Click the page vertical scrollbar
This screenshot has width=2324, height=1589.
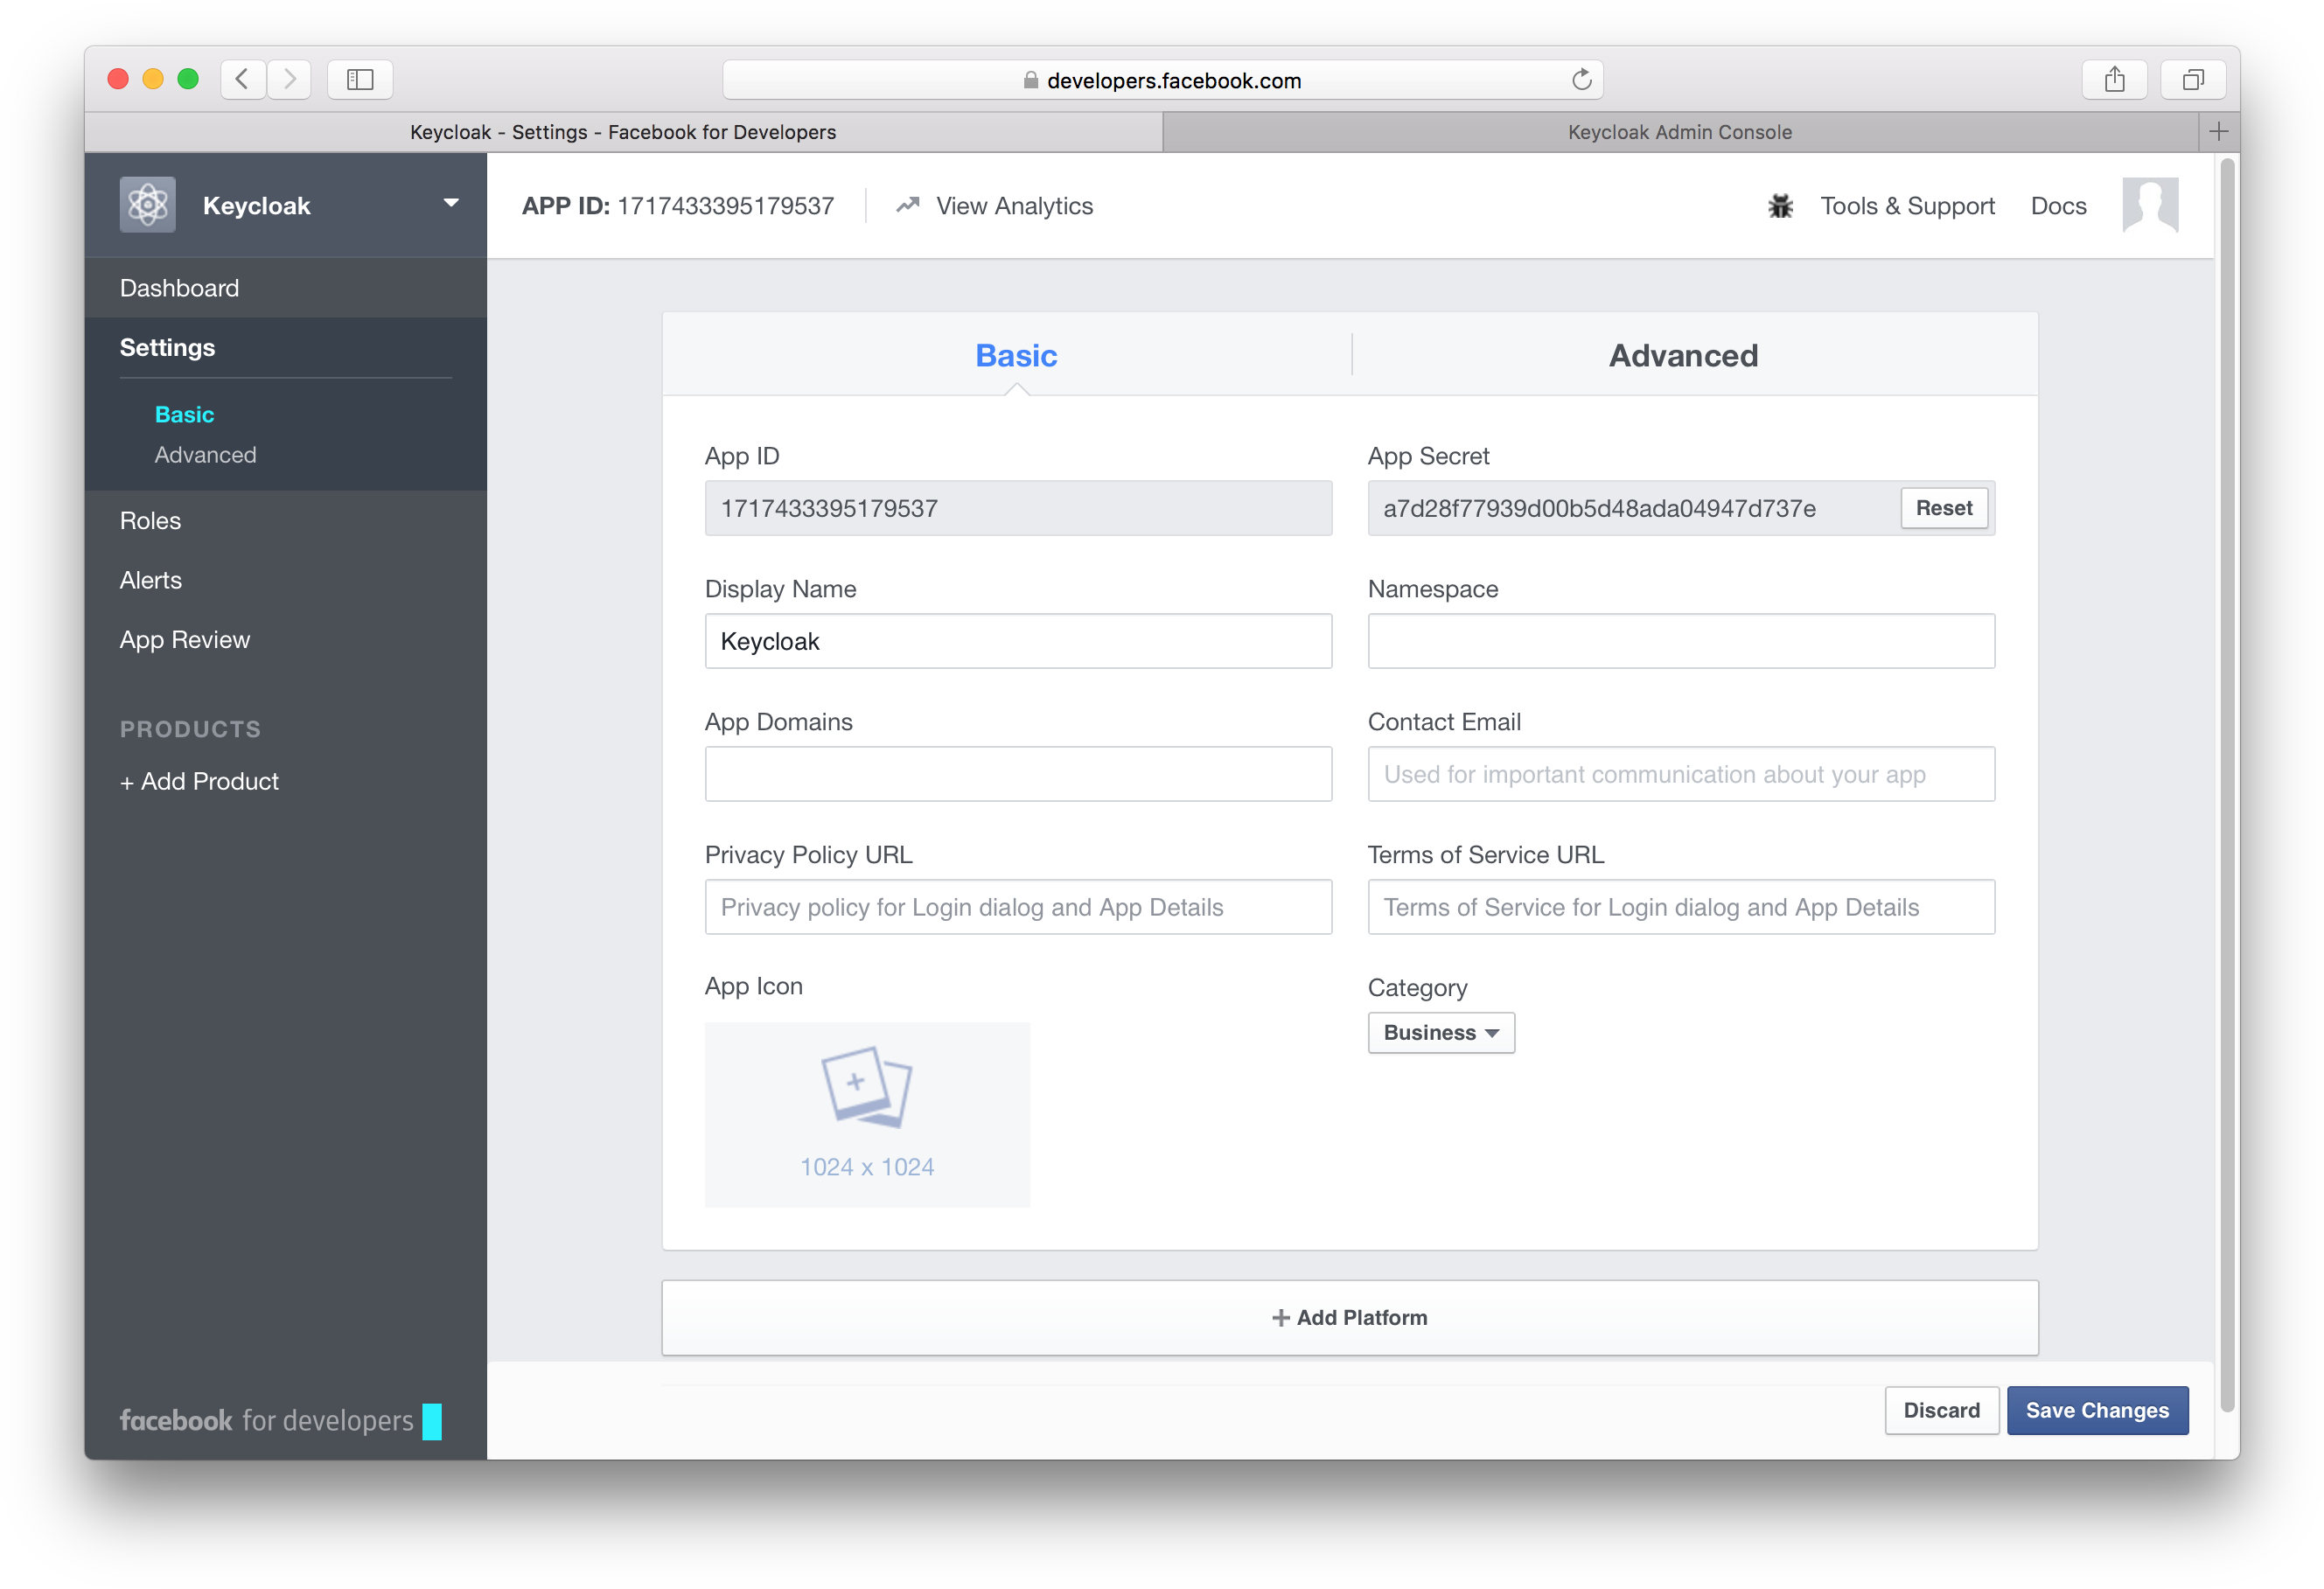click(x=2227, y=785)
